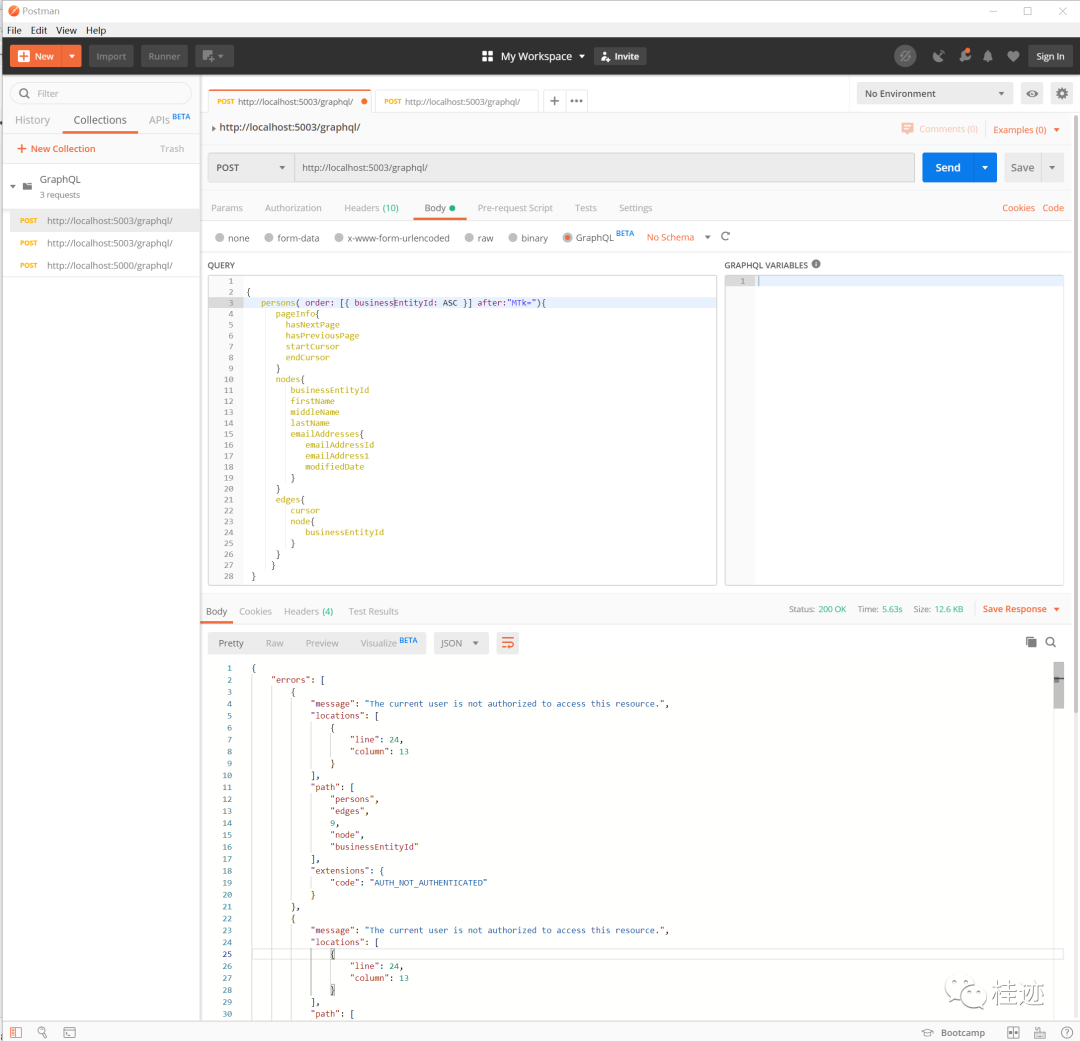Open the New button dropdown arrow
Viewport: 1080px width, 1041px height.
click(72, 56)
